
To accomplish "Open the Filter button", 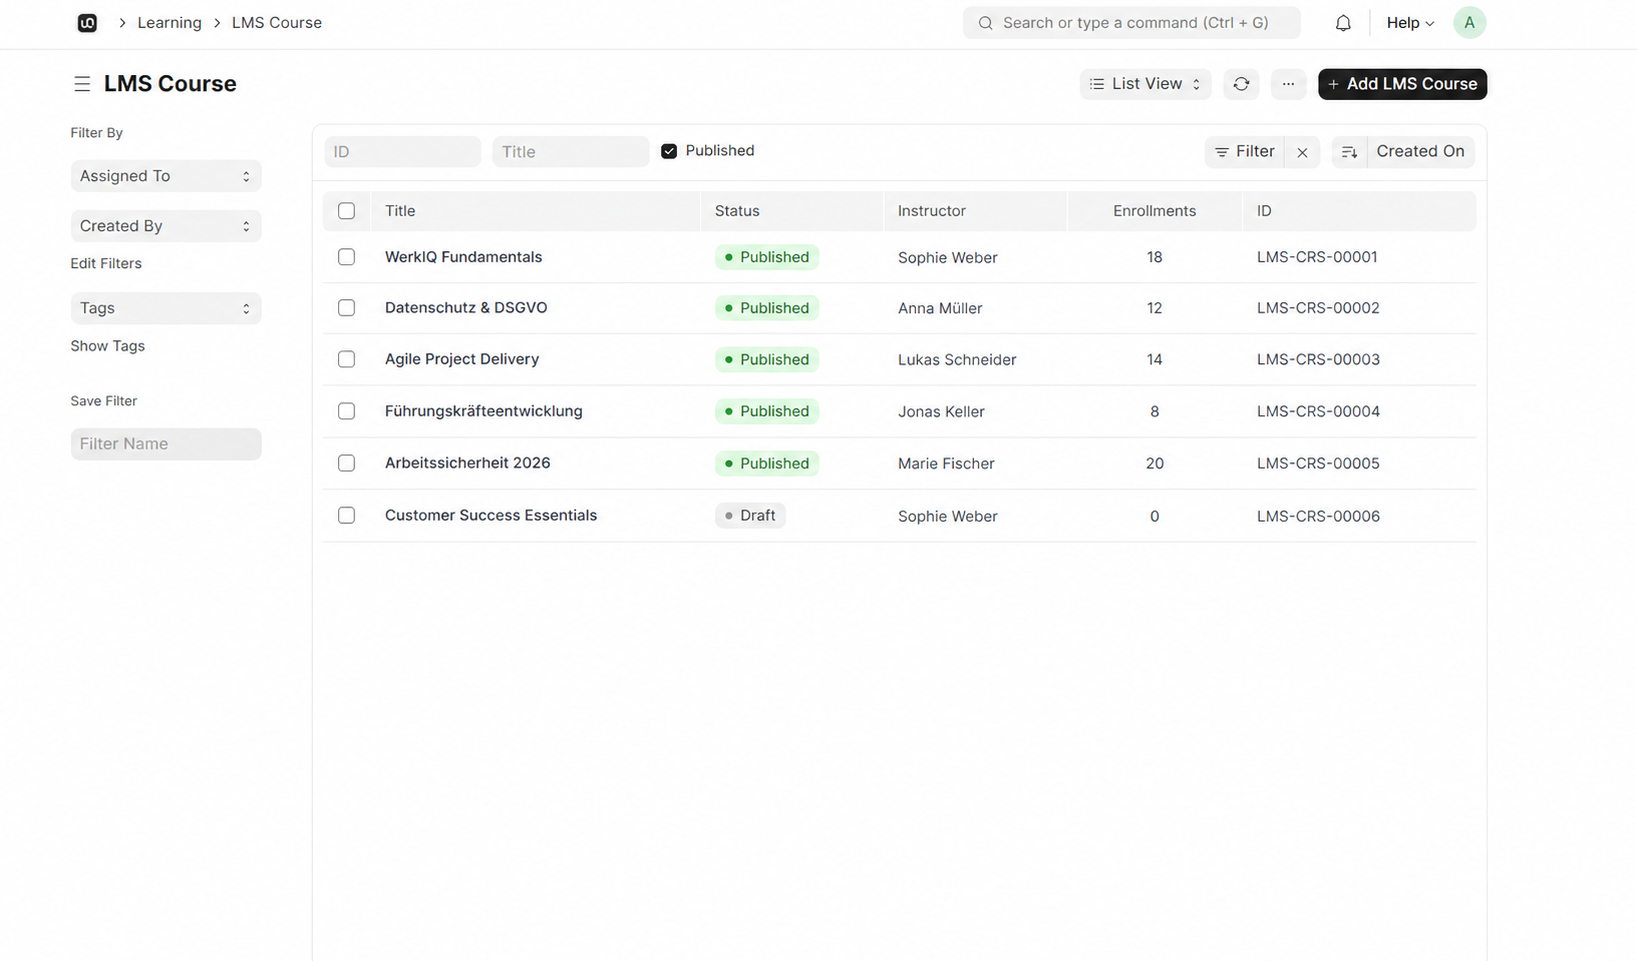I will pos(1245,152).
